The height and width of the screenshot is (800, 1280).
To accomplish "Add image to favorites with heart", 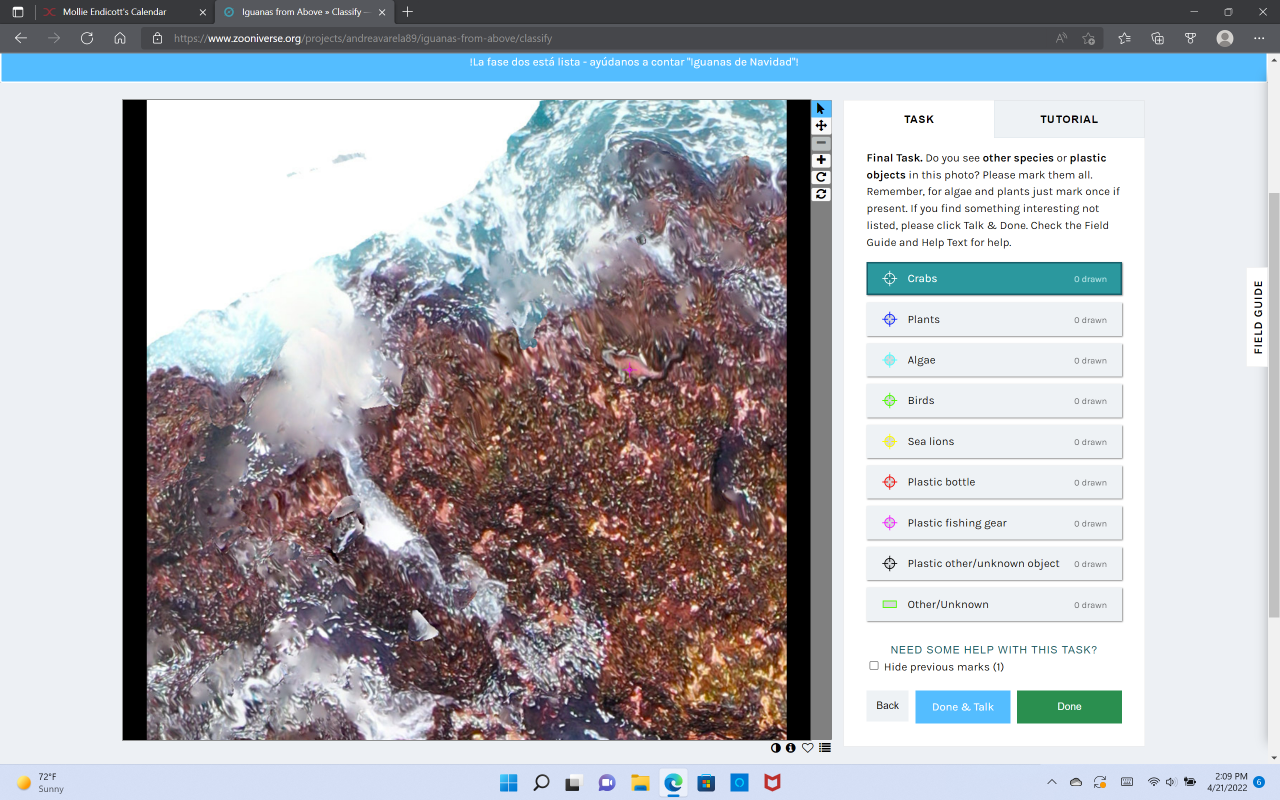I will click(x=808, y=748).
